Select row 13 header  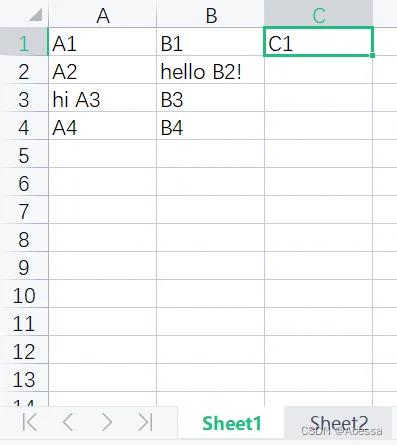point(24,378)
